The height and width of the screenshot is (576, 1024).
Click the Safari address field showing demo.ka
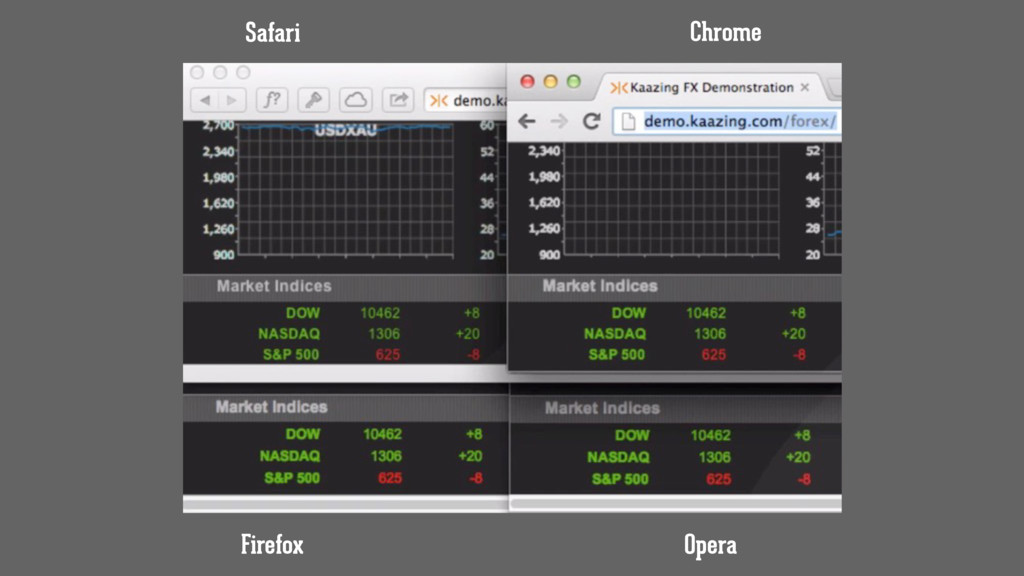tap(465, 101)
